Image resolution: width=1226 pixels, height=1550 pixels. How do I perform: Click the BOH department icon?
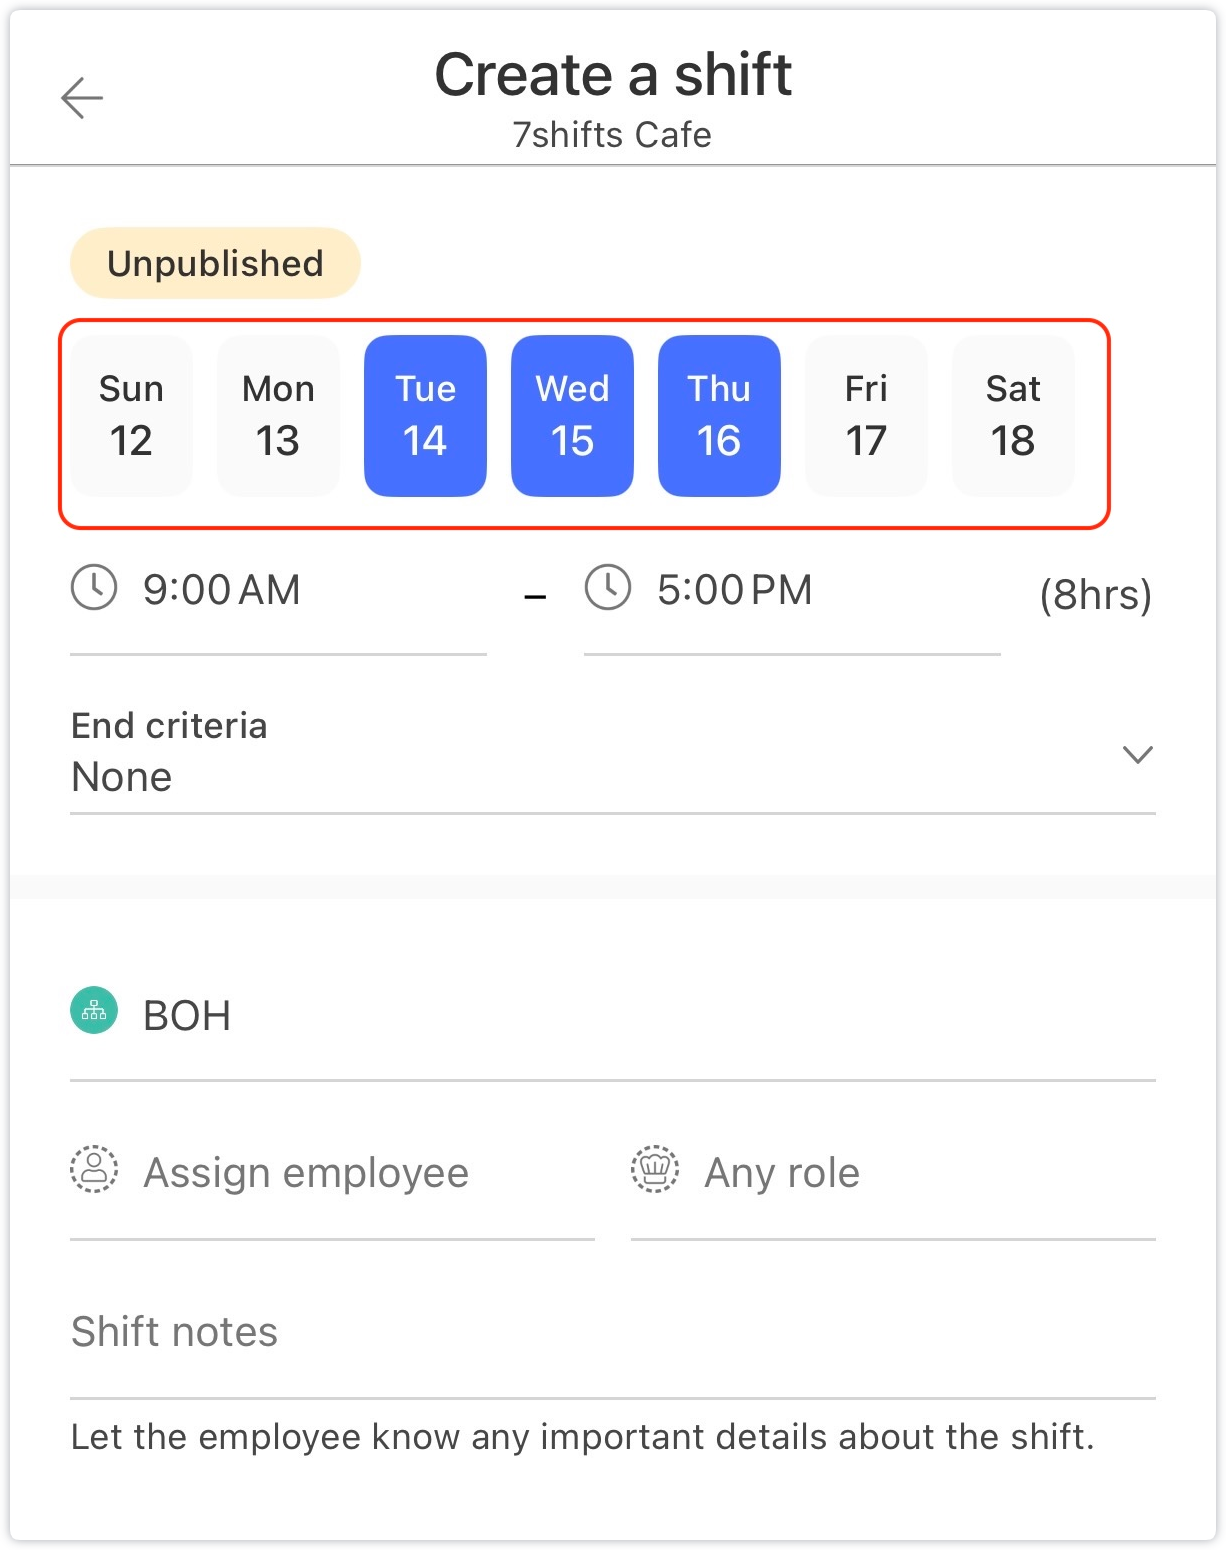(94, 1010)
